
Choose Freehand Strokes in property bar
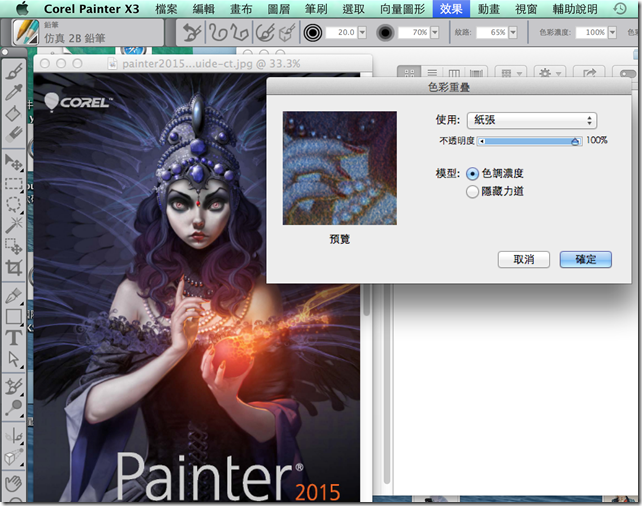click(x=217, y=32)
